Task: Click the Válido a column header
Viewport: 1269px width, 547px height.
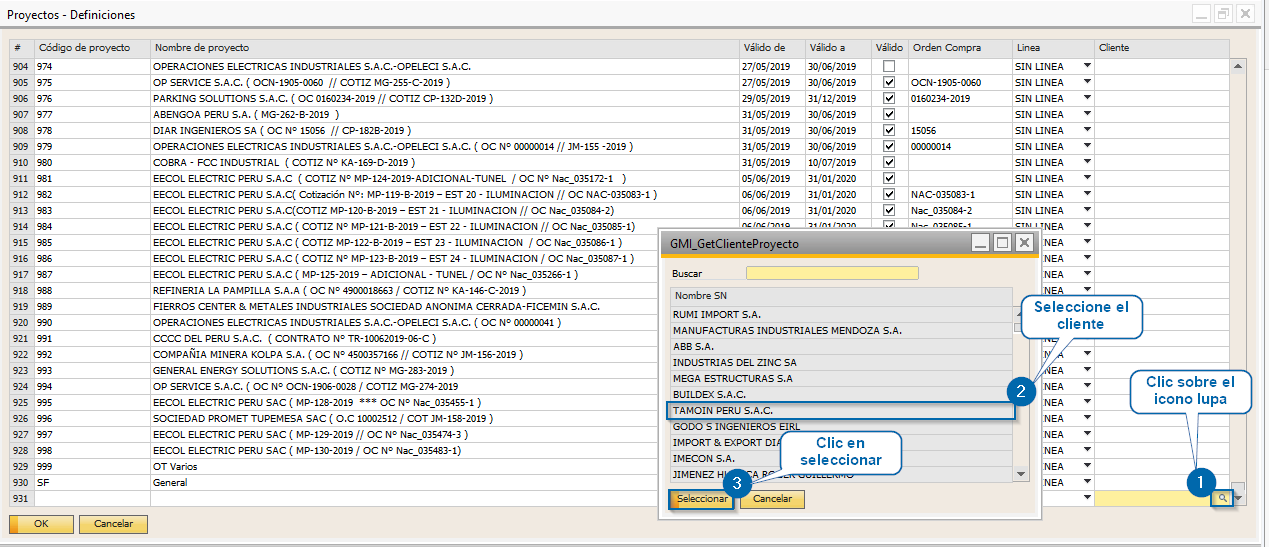Action: point(838,47)
